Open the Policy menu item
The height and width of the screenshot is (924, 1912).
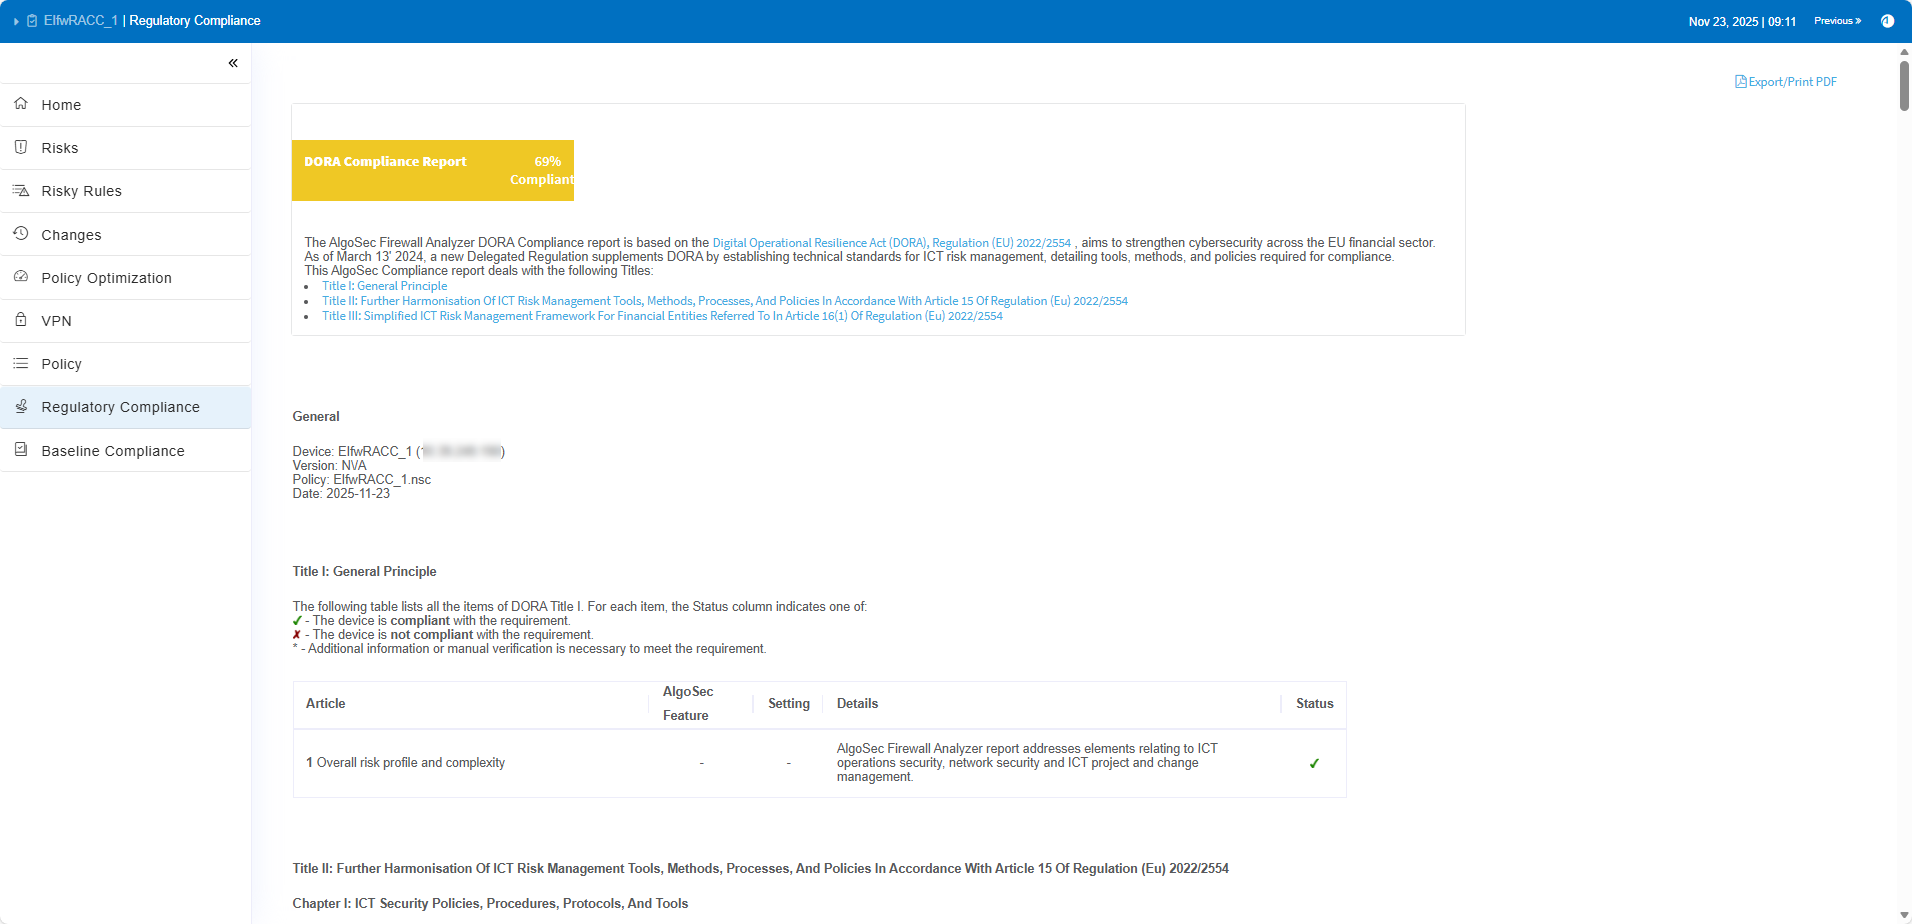[x=61, y=364]
